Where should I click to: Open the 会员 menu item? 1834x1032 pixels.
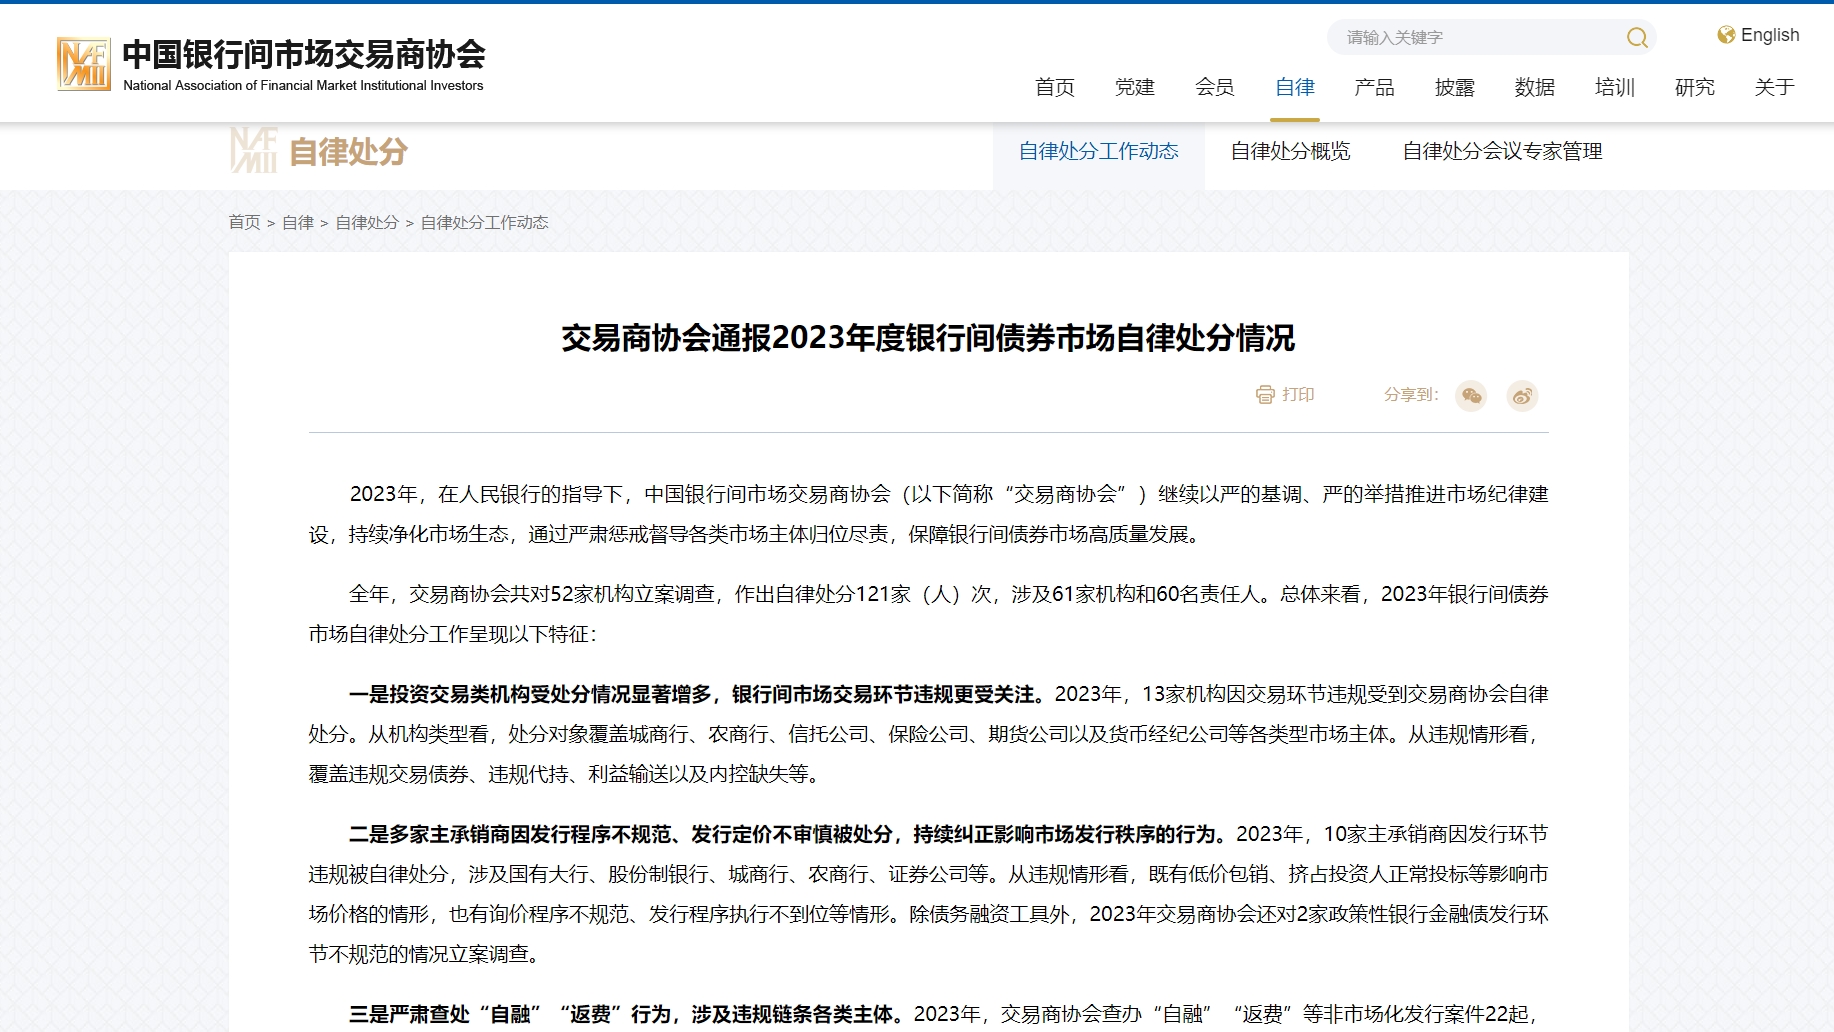(x=1214, y=88)
